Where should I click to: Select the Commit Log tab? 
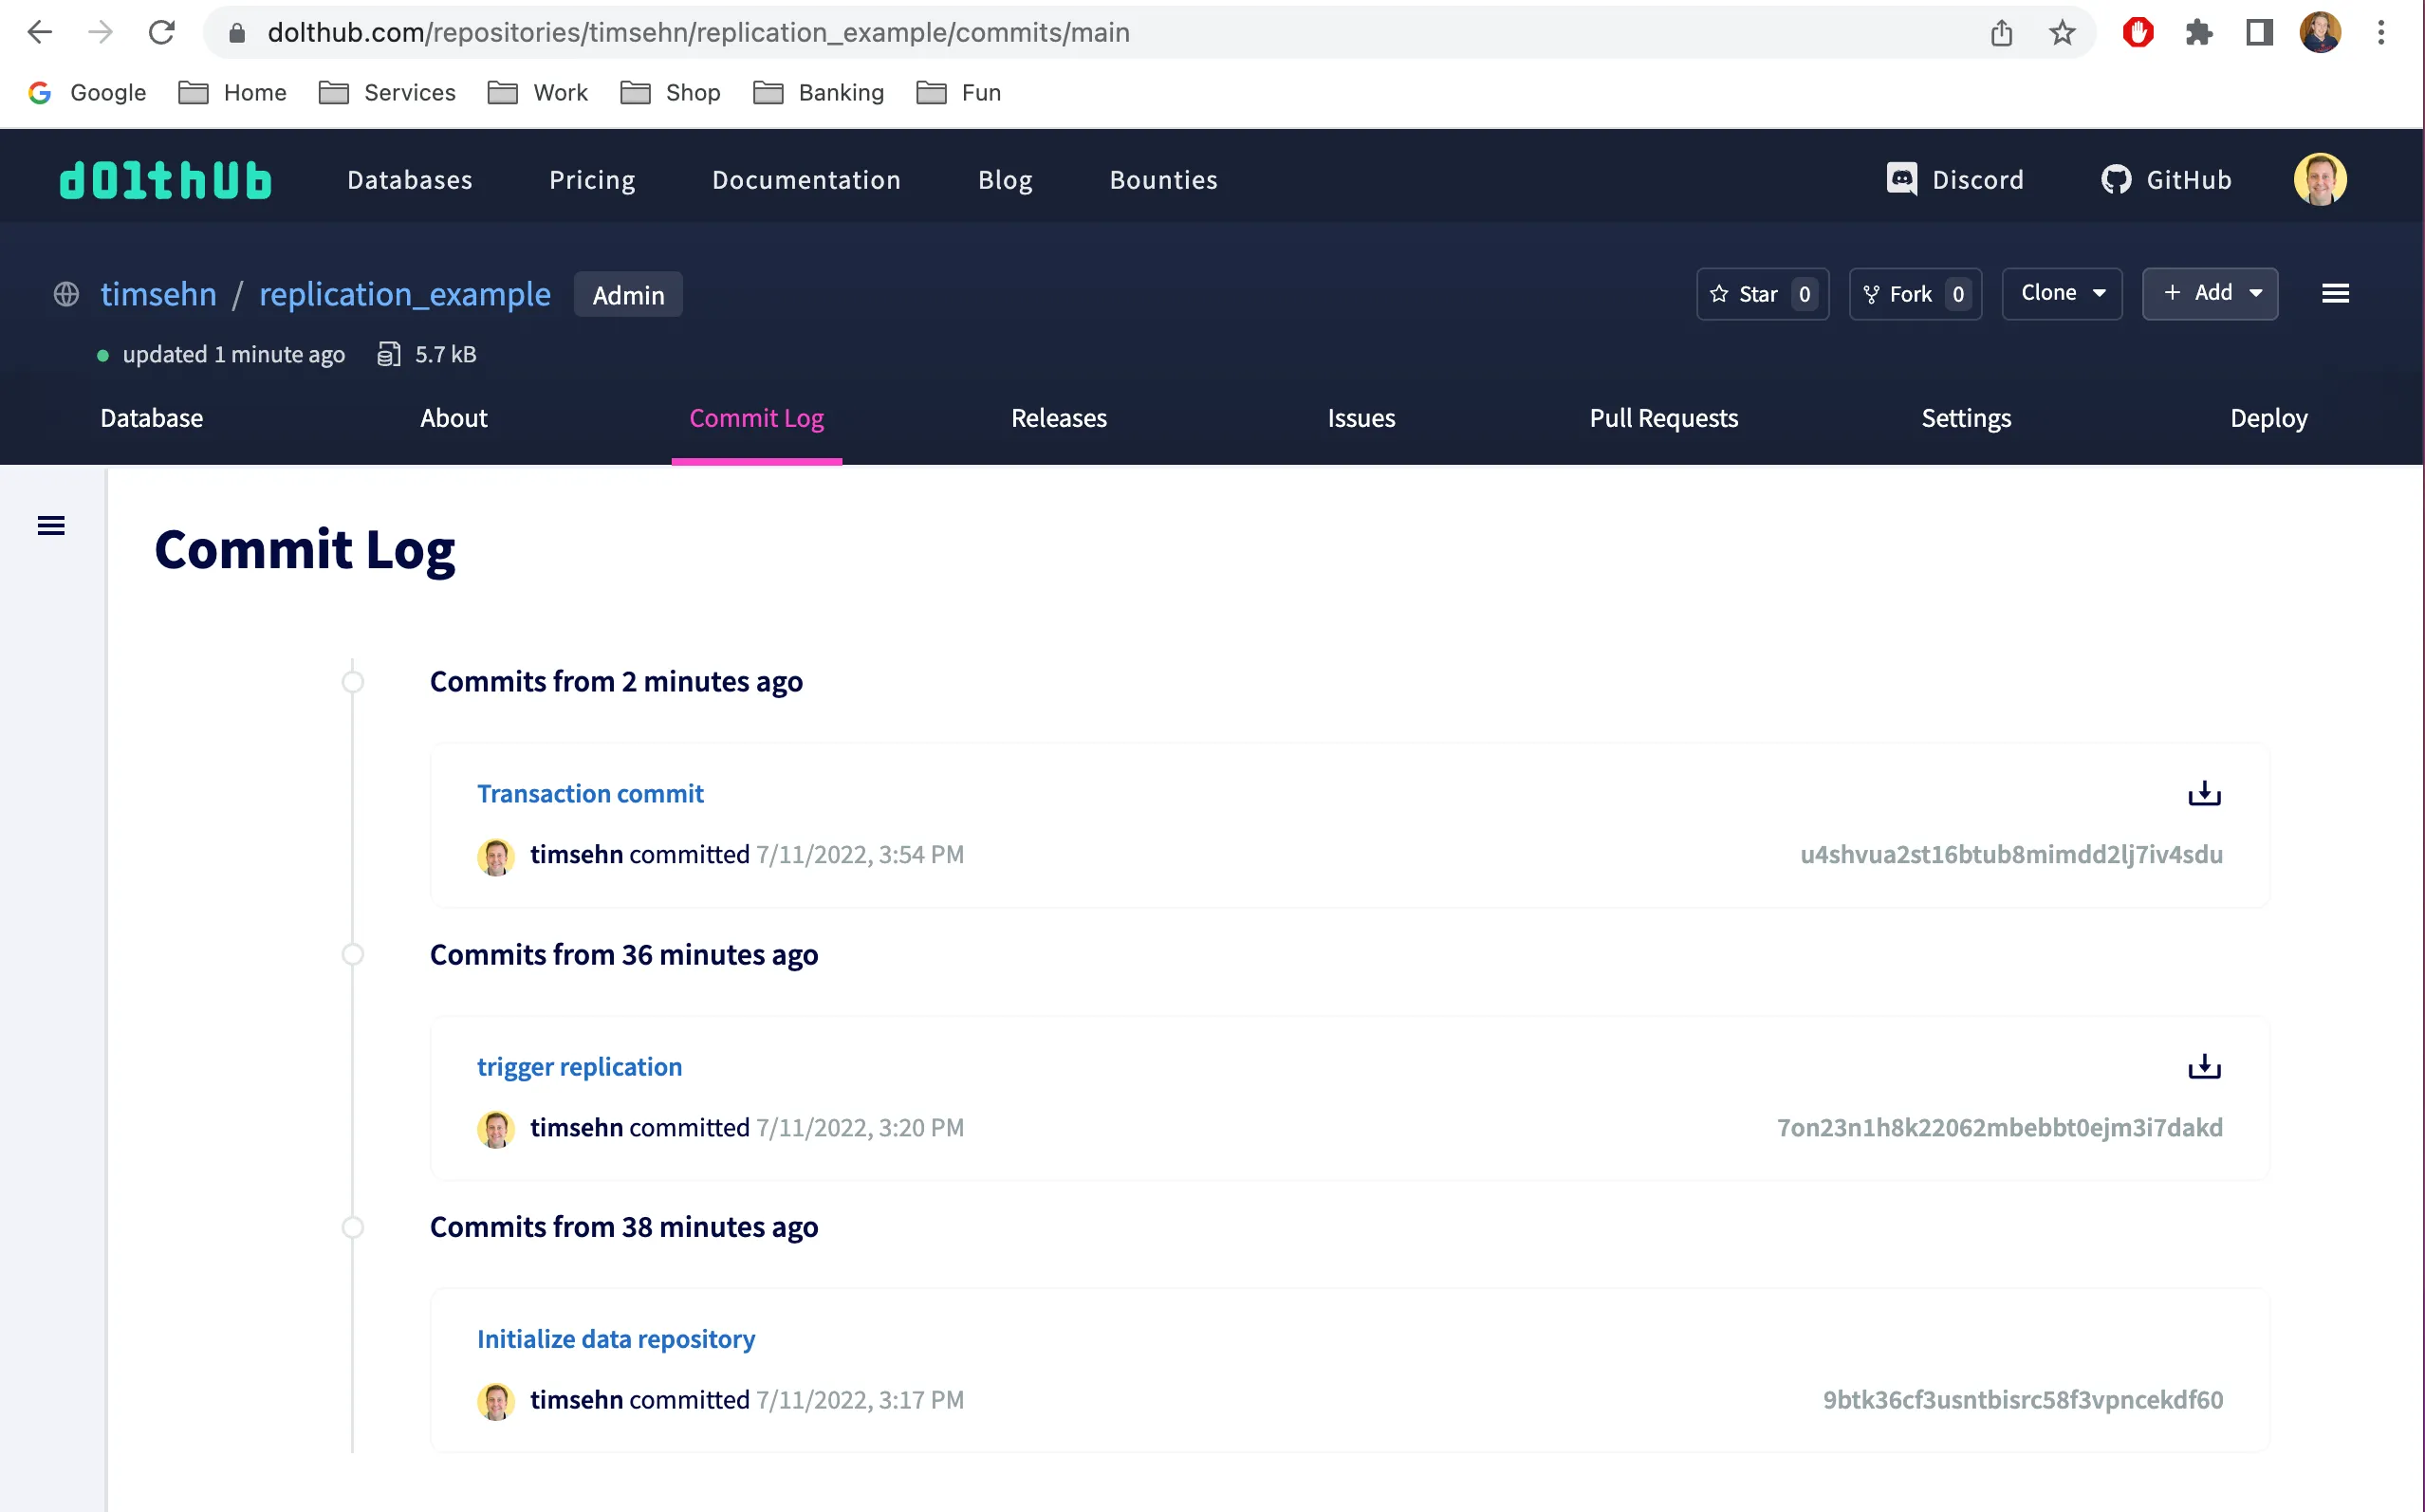pyautogui.click(x=756, y=418)
